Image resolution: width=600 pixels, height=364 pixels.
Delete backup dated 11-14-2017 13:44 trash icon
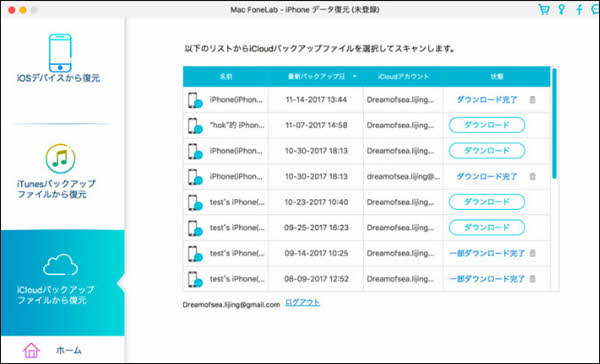(x=532, y=100)
